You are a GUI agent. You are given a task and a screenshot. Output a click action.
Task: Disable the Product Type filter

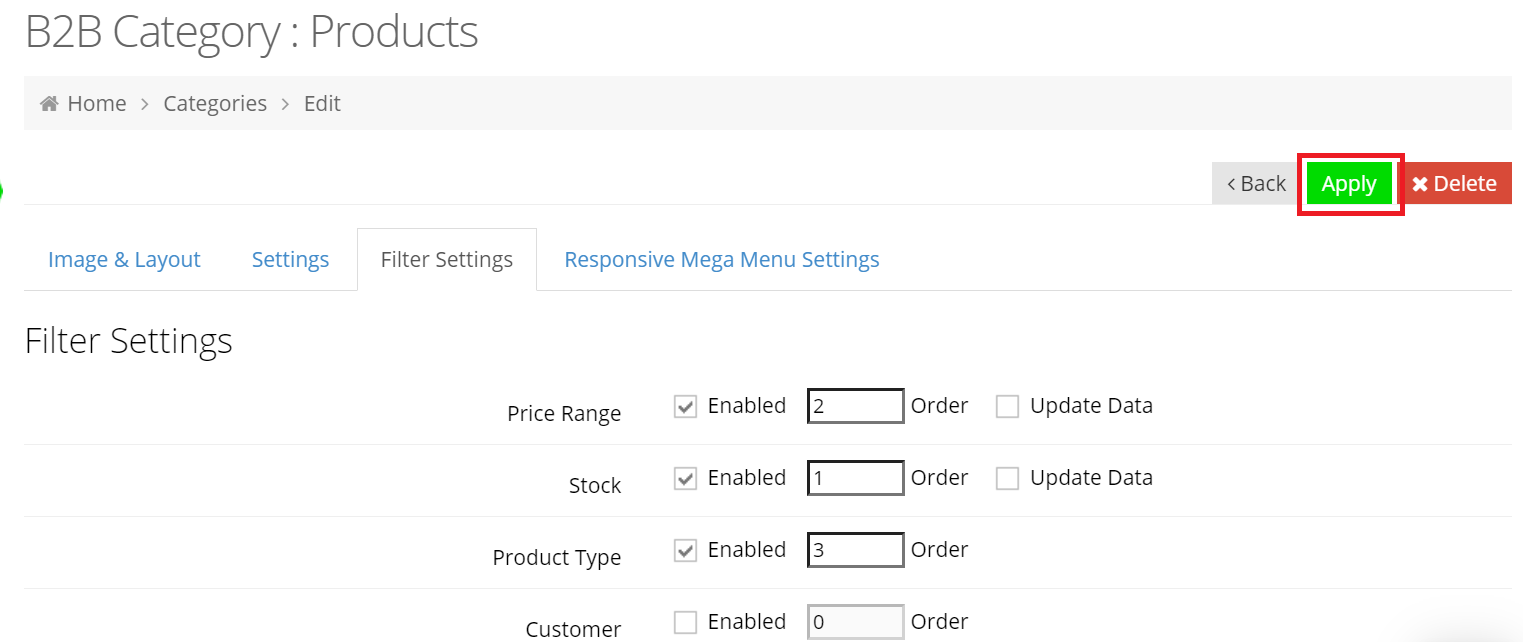[x=685, y=549]
